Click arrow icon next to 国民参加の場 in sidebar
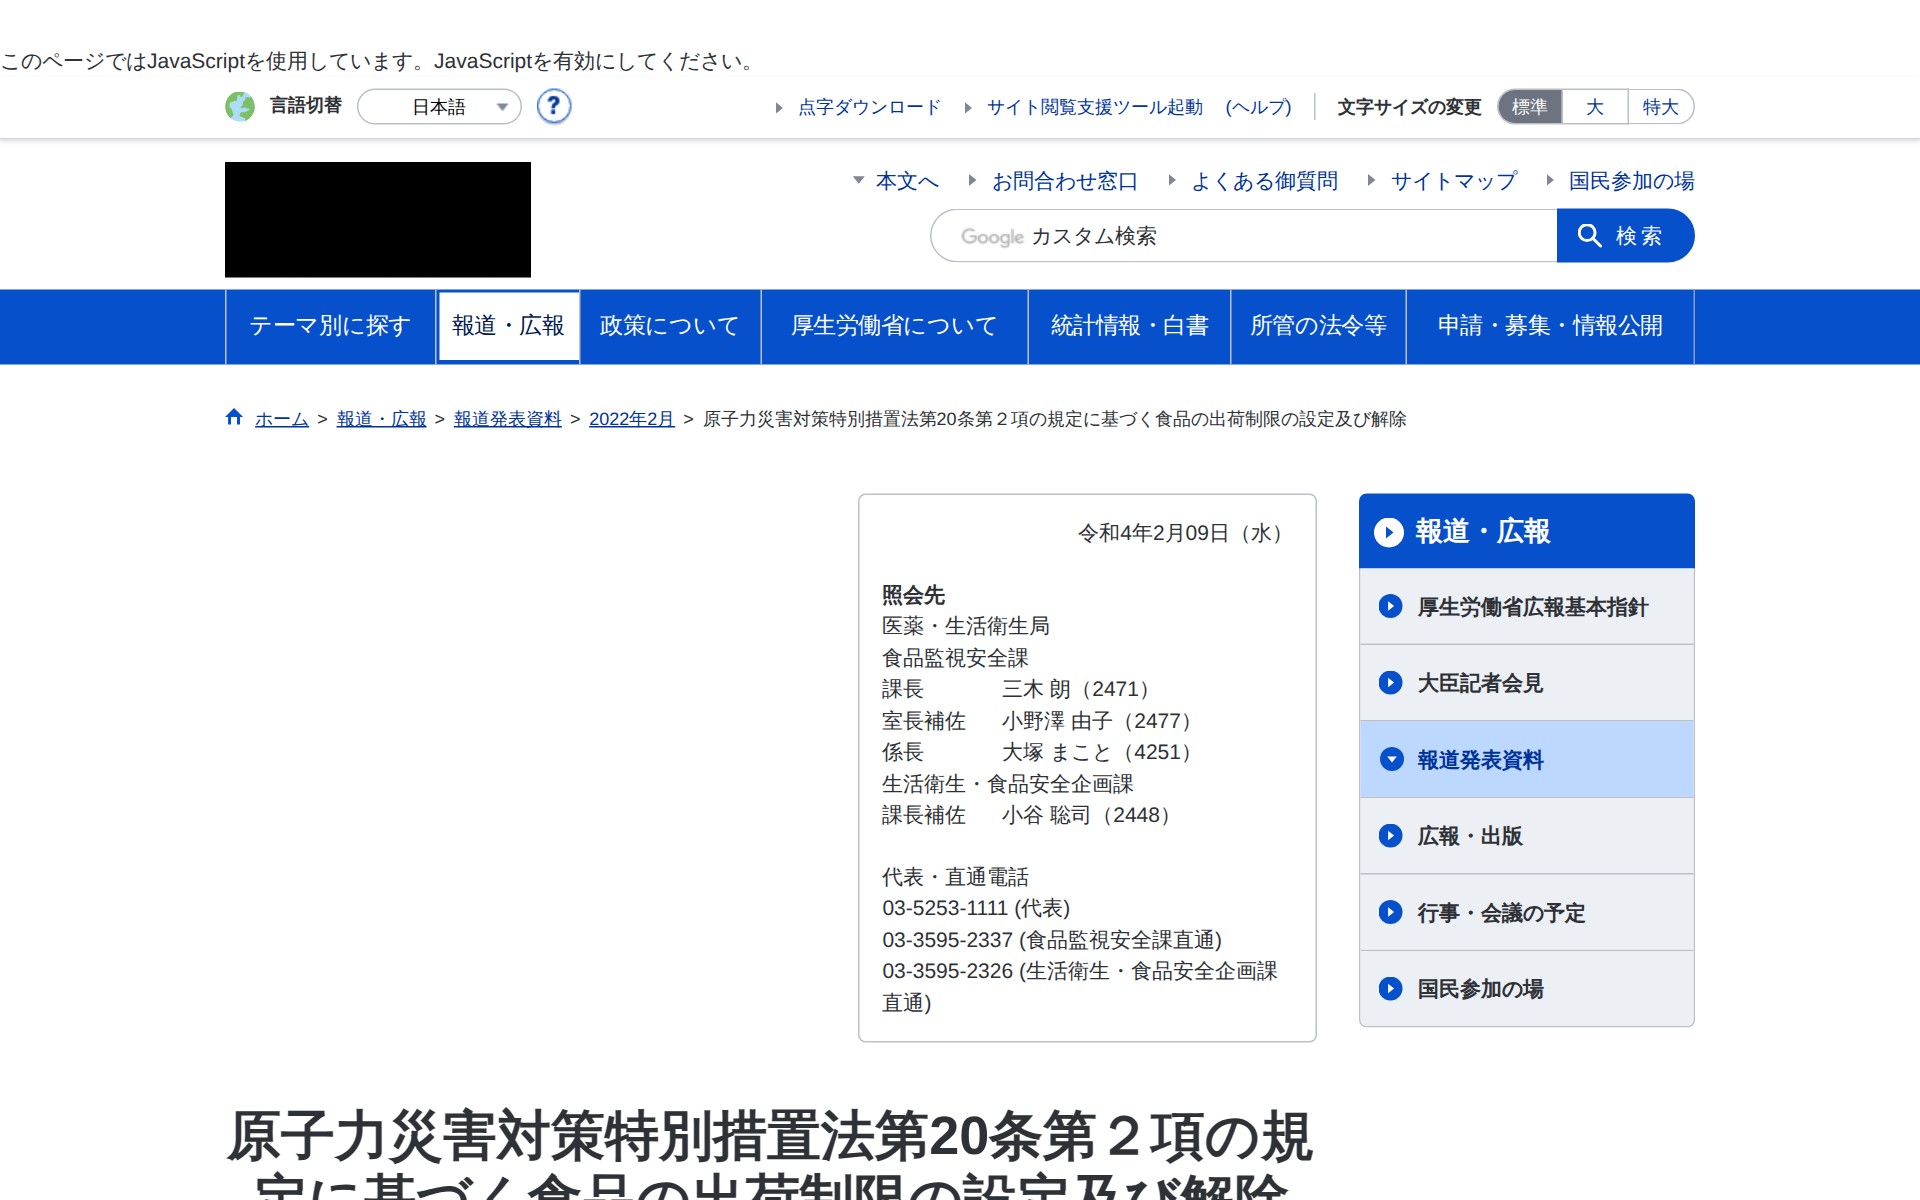The image size is (1920, 1200). [1390, 989]
